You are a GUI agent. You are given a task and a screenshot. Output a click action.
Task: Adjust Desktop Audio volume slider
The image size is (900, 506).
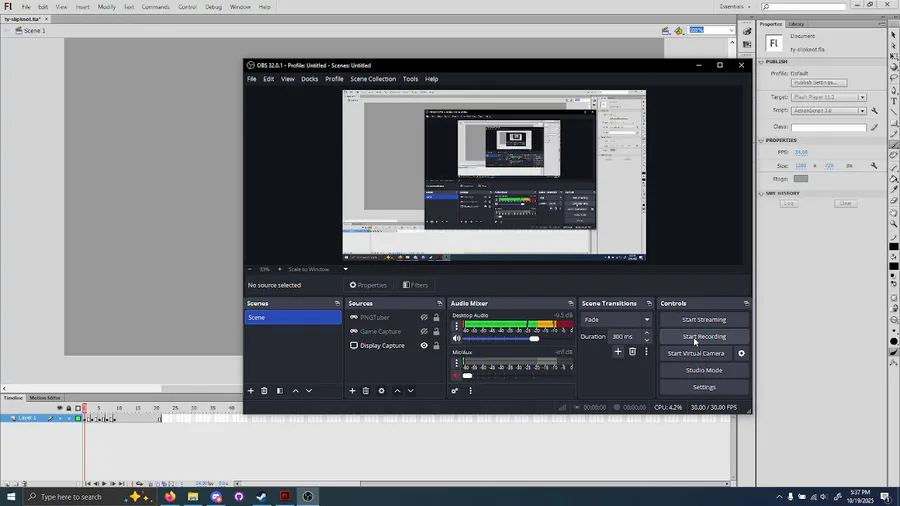click(534, 338)
